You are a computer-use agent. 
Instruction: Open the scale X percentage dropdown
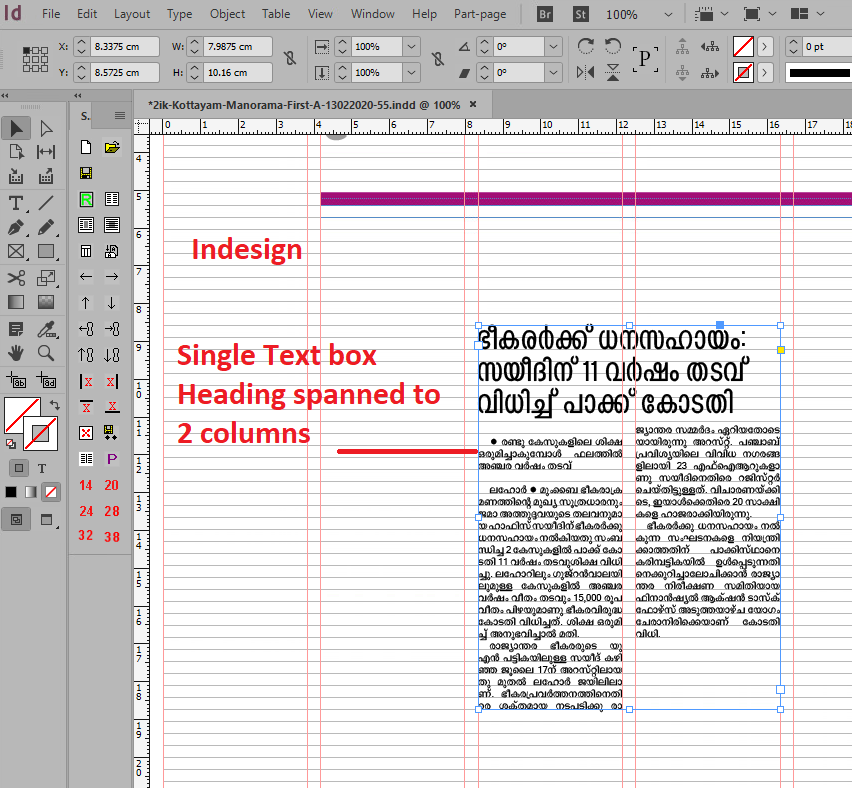click(411, 47)
